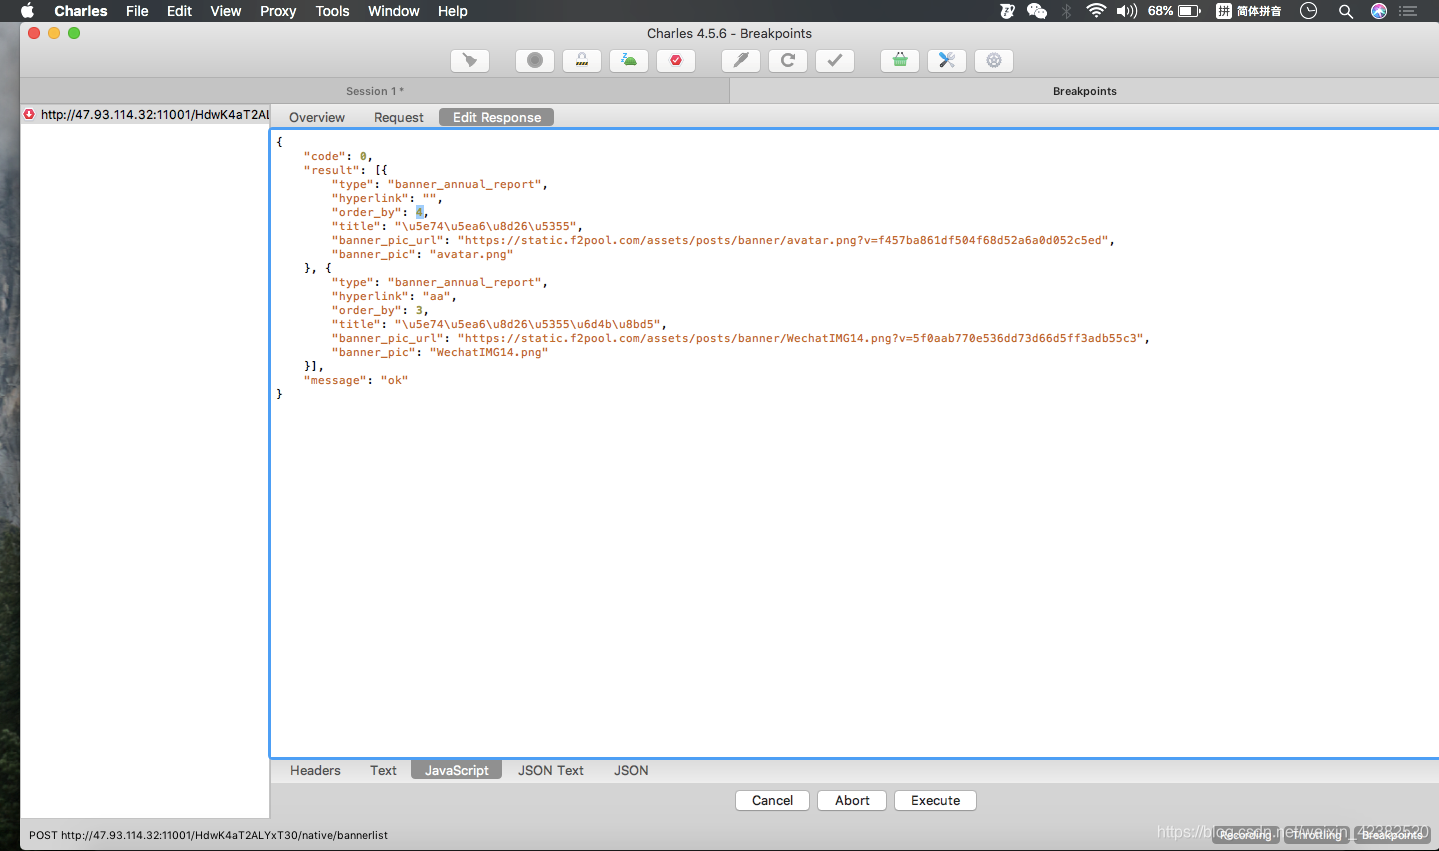Toggle Recording status button in status bar

(x=1246, y=835)
